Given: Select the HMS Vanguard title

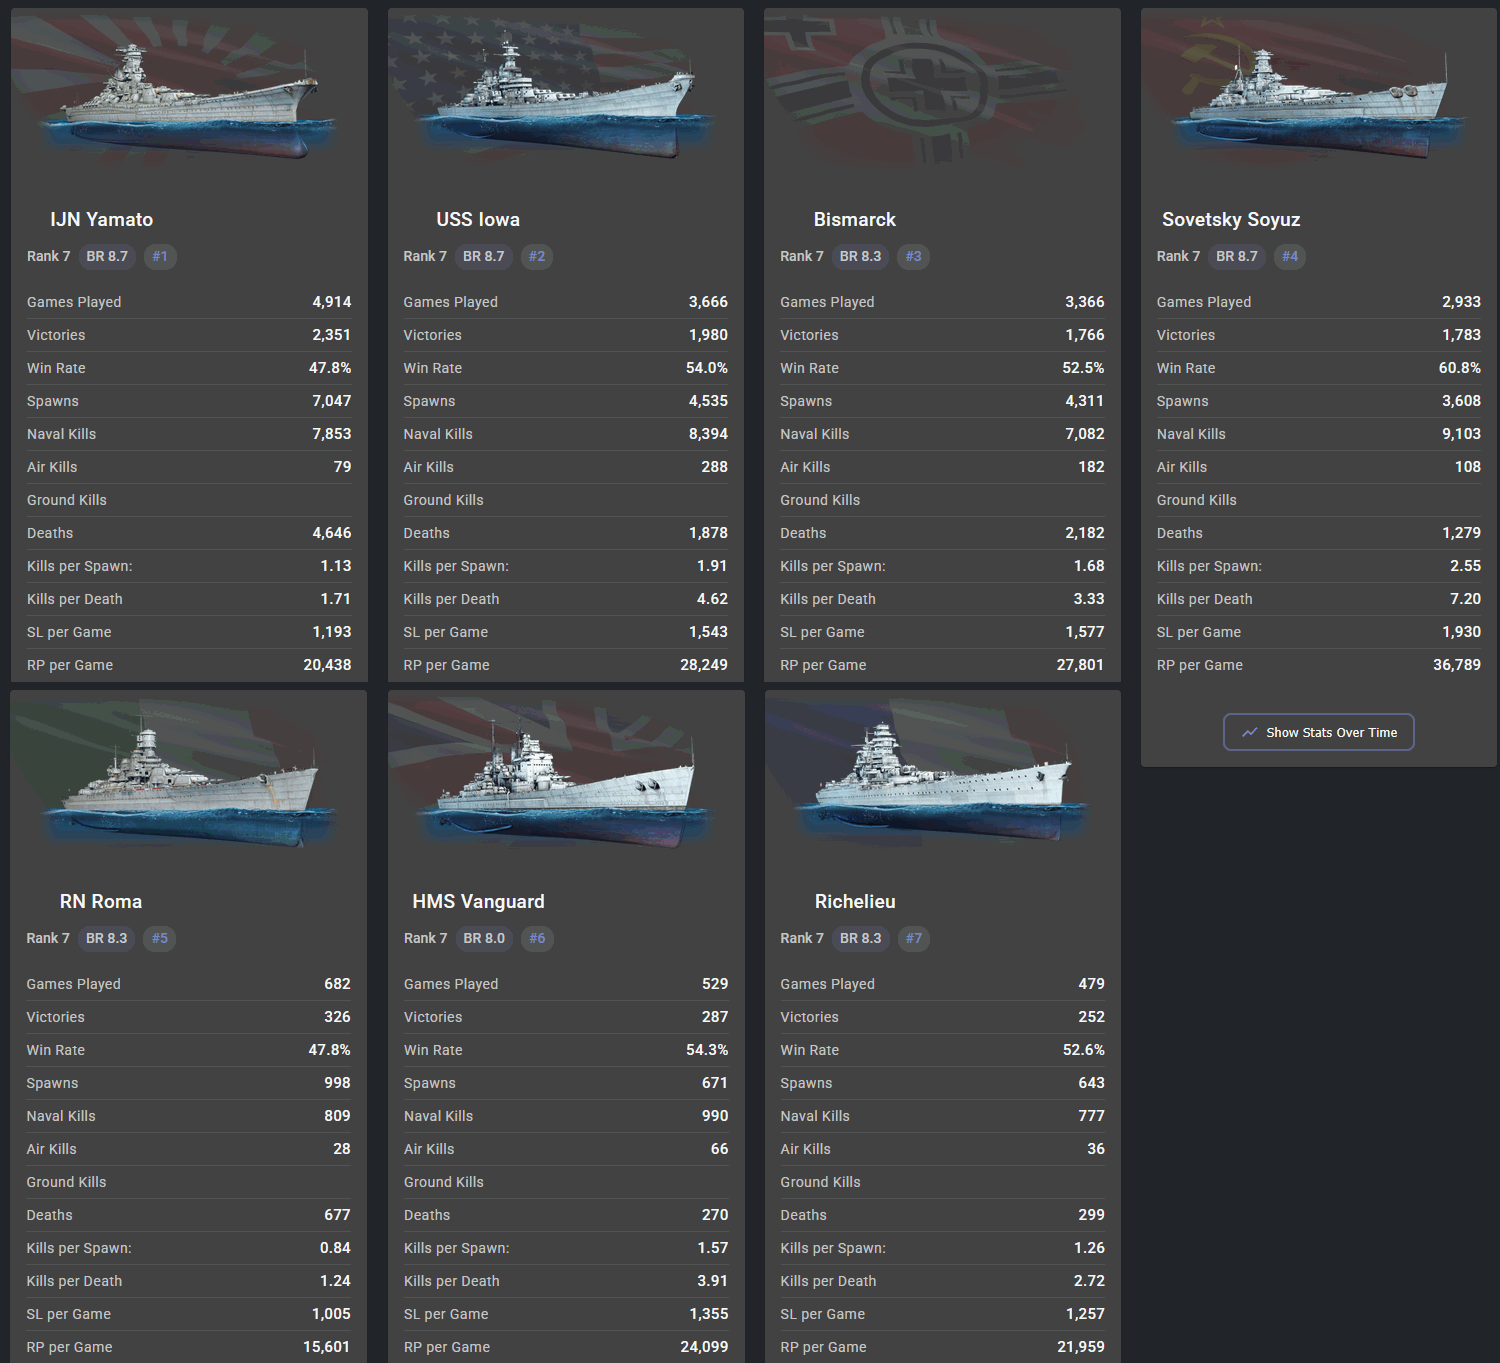Looking at the screenshot, I should [478, 901].
